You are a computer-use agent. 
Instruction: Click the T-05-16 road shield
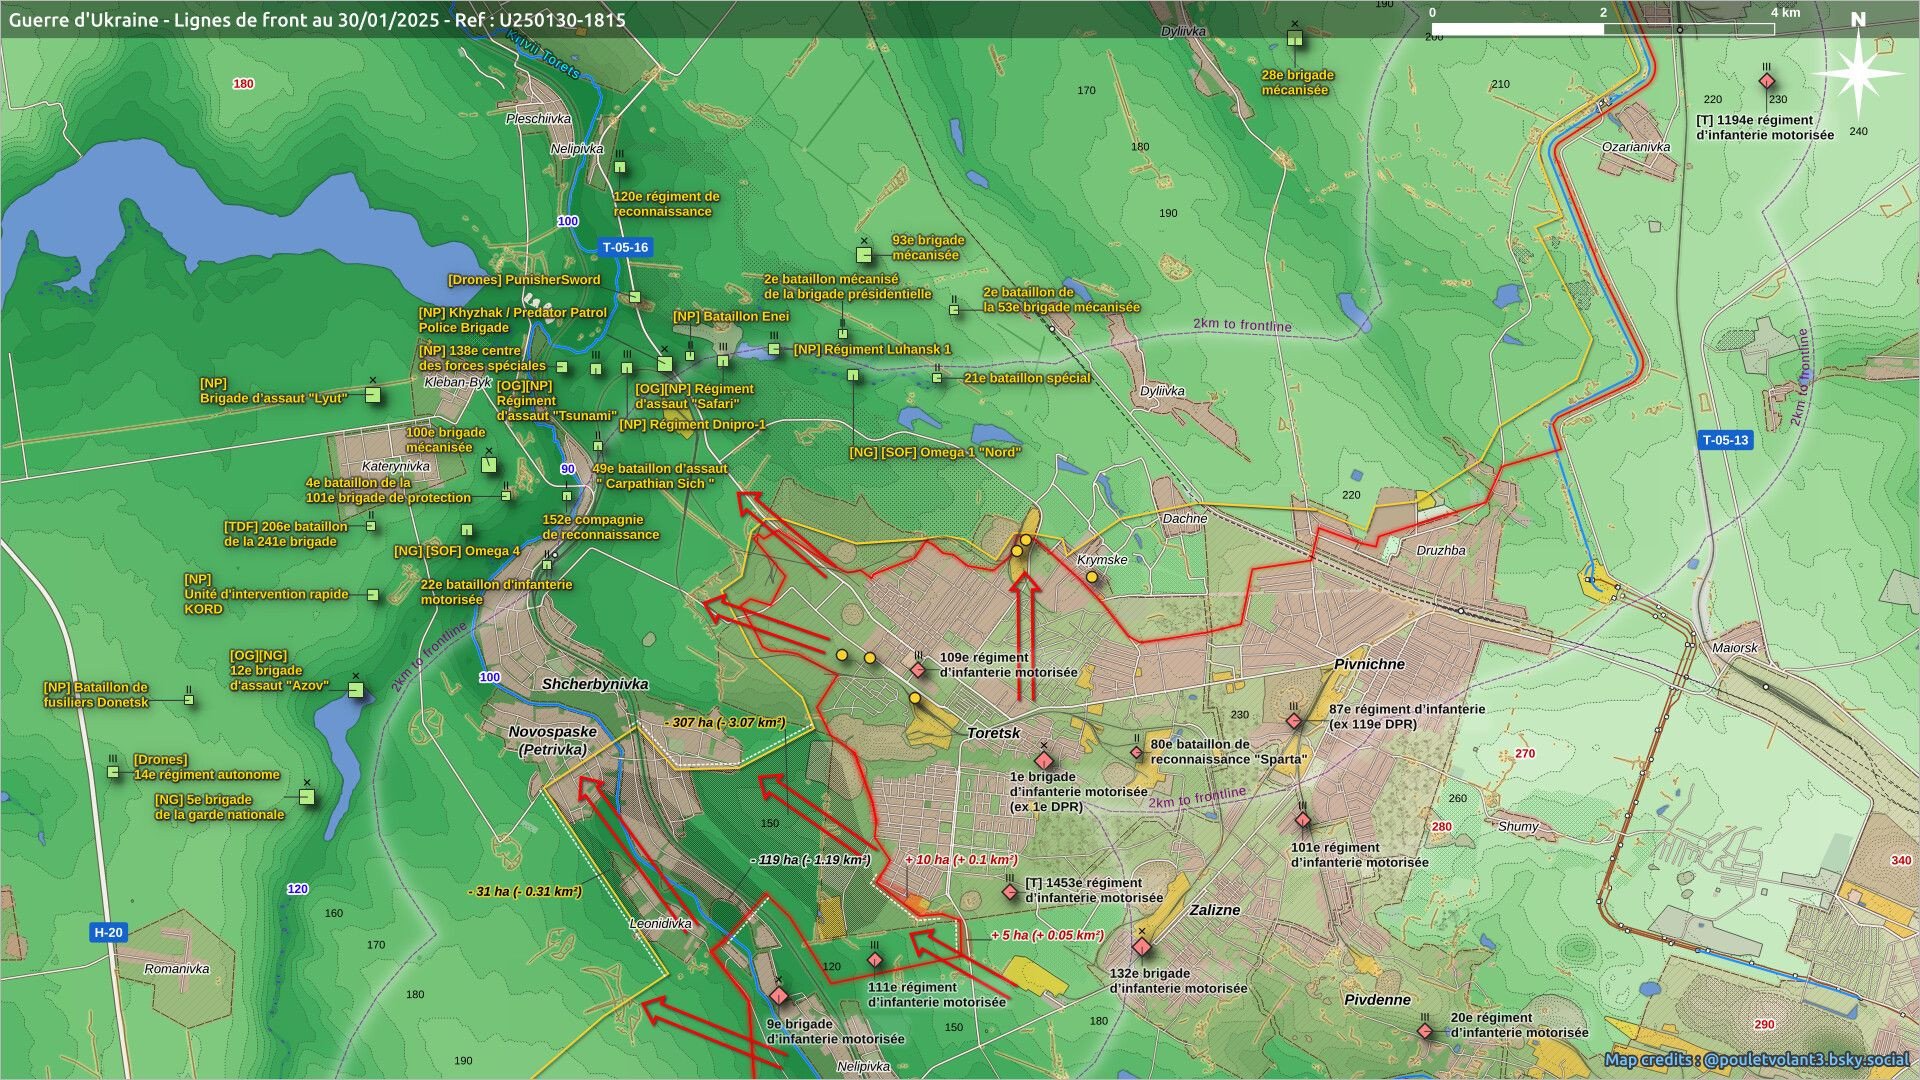(x=626, y=247)
